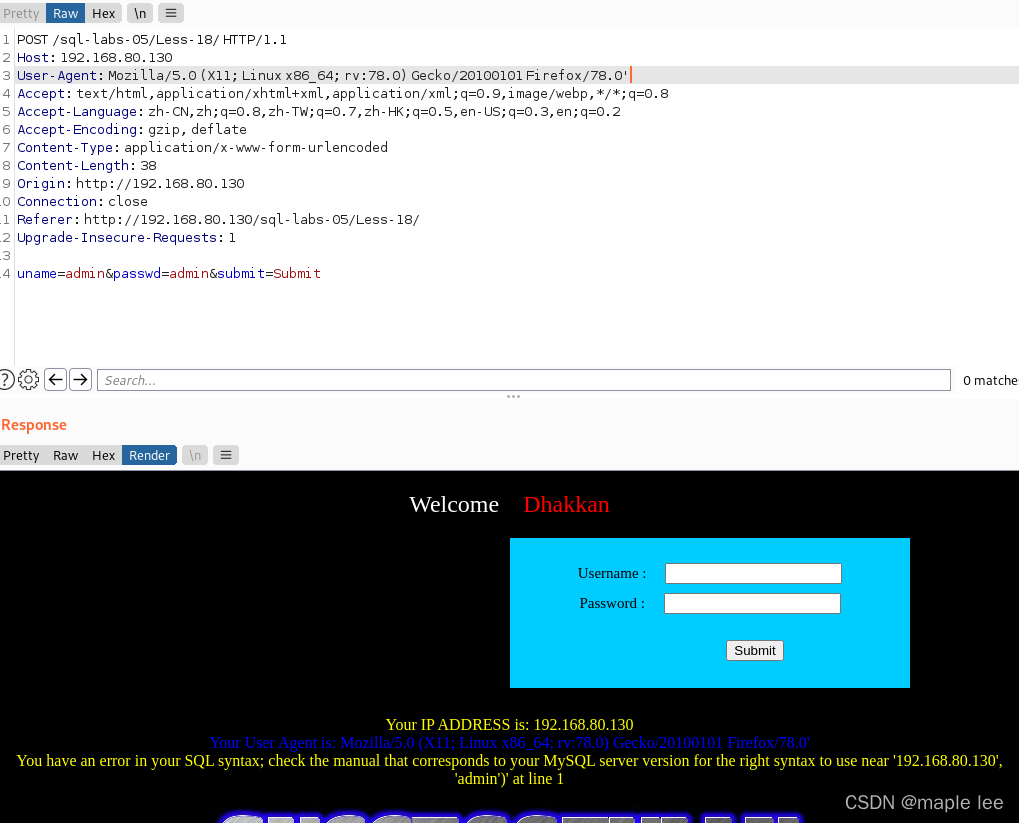The height and width of the screenshot is (823, 1019).
Task: Click the uname=admin request body line
Action: pos(169,274)
